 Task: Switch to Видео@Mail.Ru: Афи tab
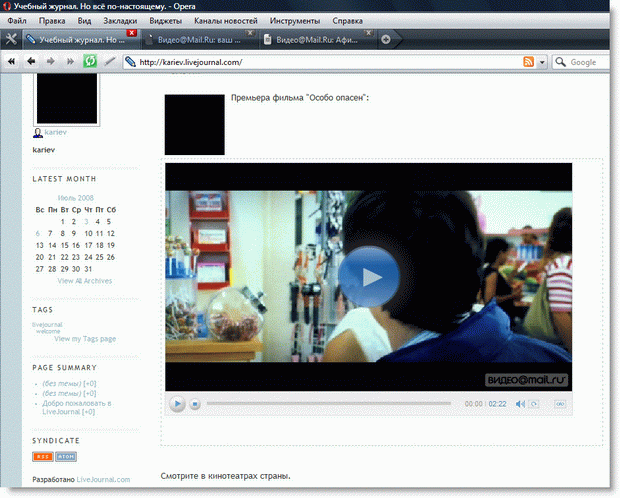pos(317,40)
